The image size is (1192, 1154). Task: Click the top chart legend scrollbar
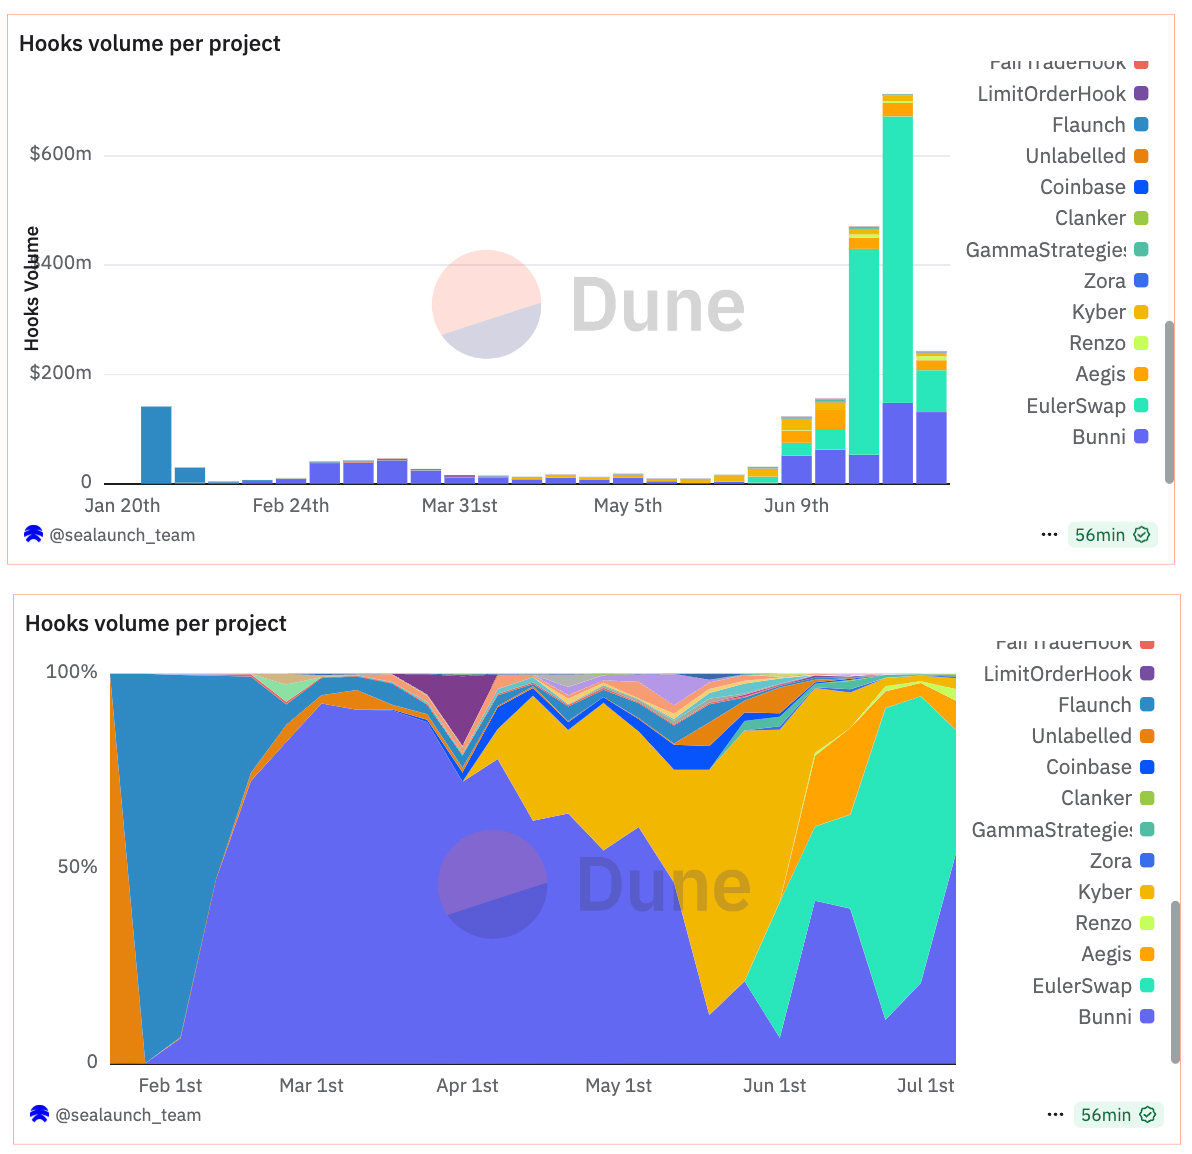click(x=1169, y=401)
